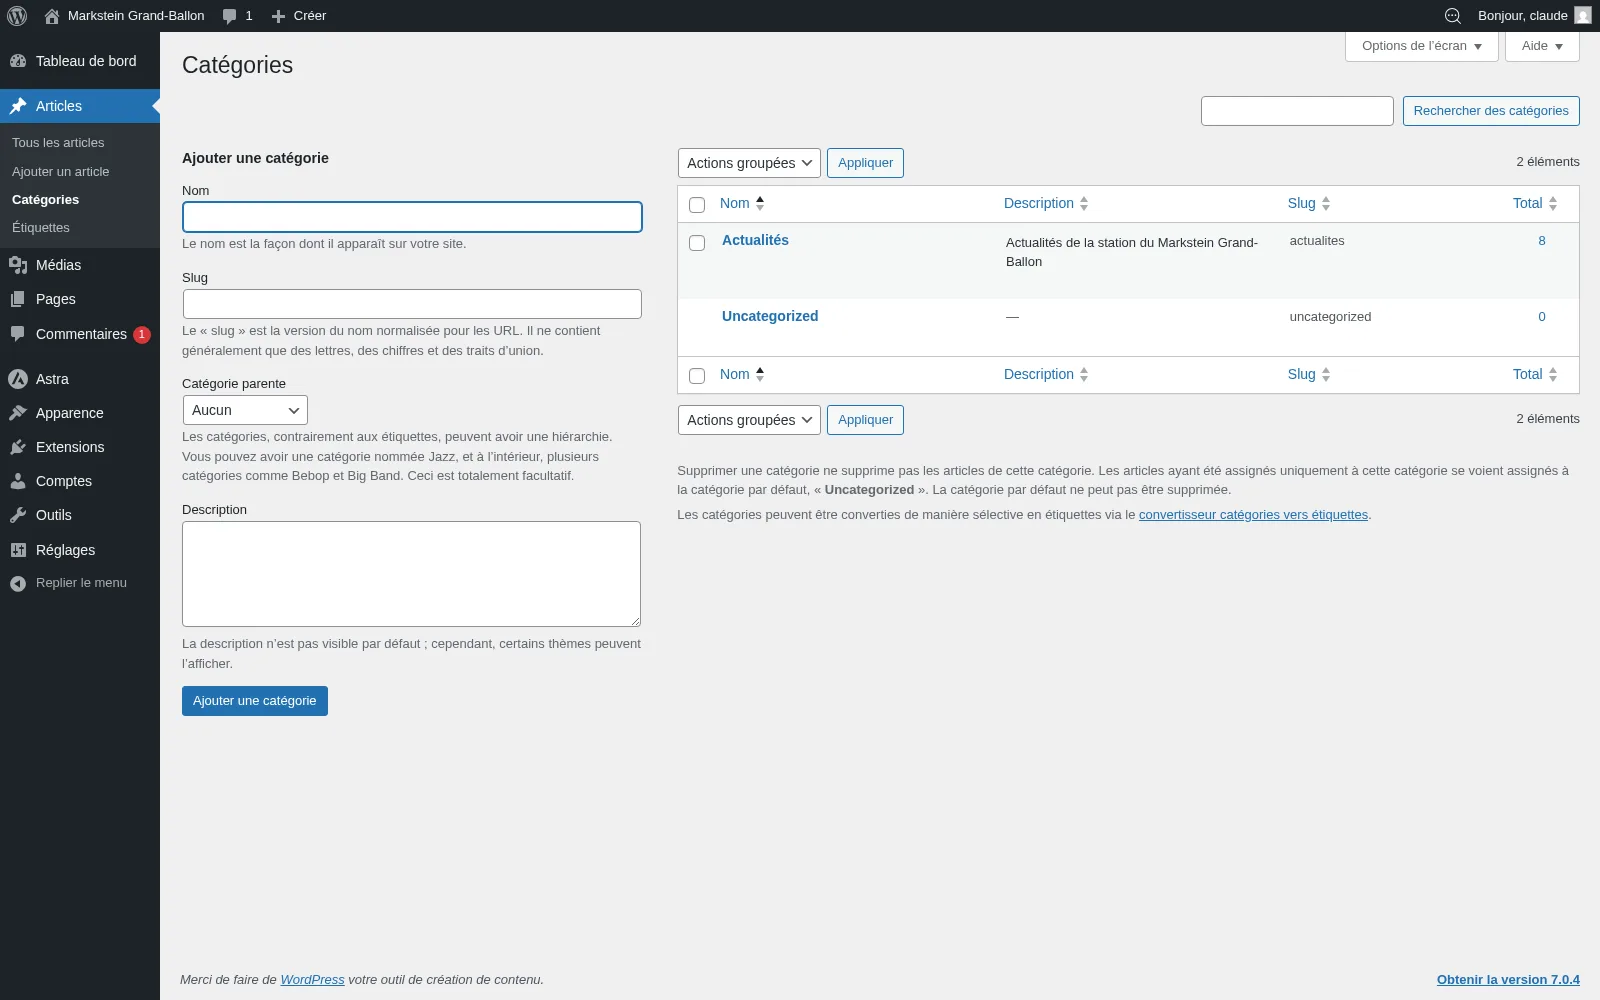Click the Comptes user icon
The image size is (1600, 1000).
(18, 481)
